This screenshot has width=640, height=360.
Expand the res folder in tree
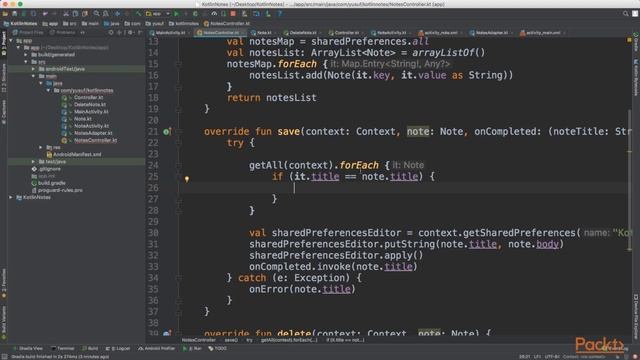pos(41,147)
